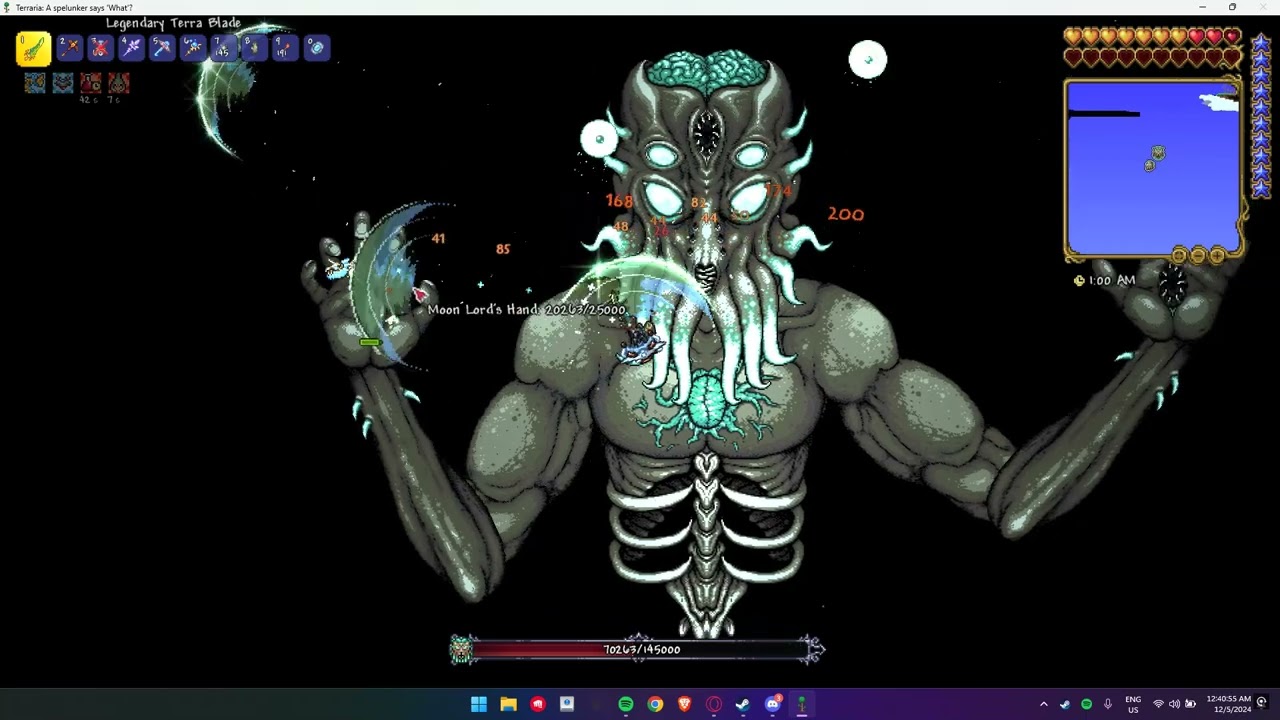Click the debuff icon showing 7 s
1280x720 pixels.
[x=119, y=83]
